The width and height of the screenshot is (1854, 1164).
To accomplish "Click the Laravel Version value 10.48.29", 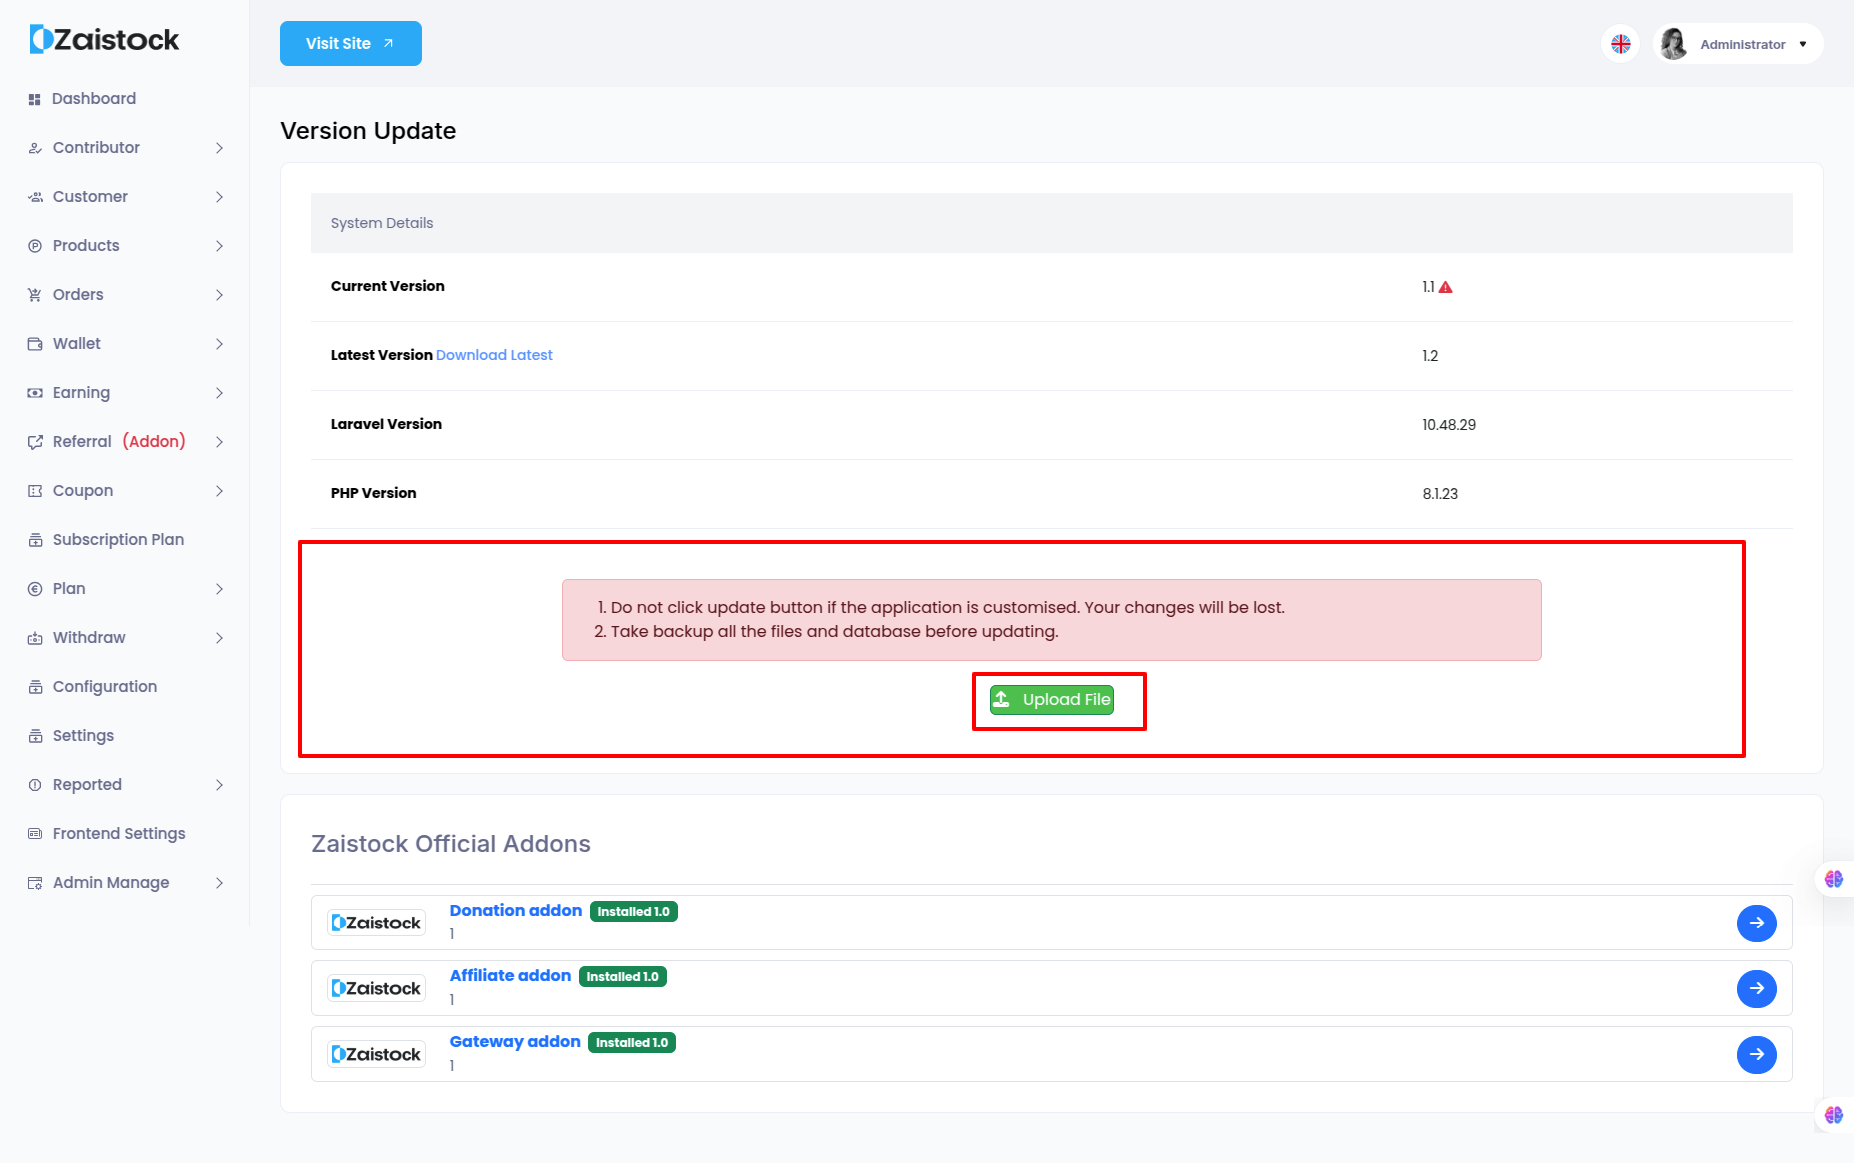I will tap(1449, 425).
